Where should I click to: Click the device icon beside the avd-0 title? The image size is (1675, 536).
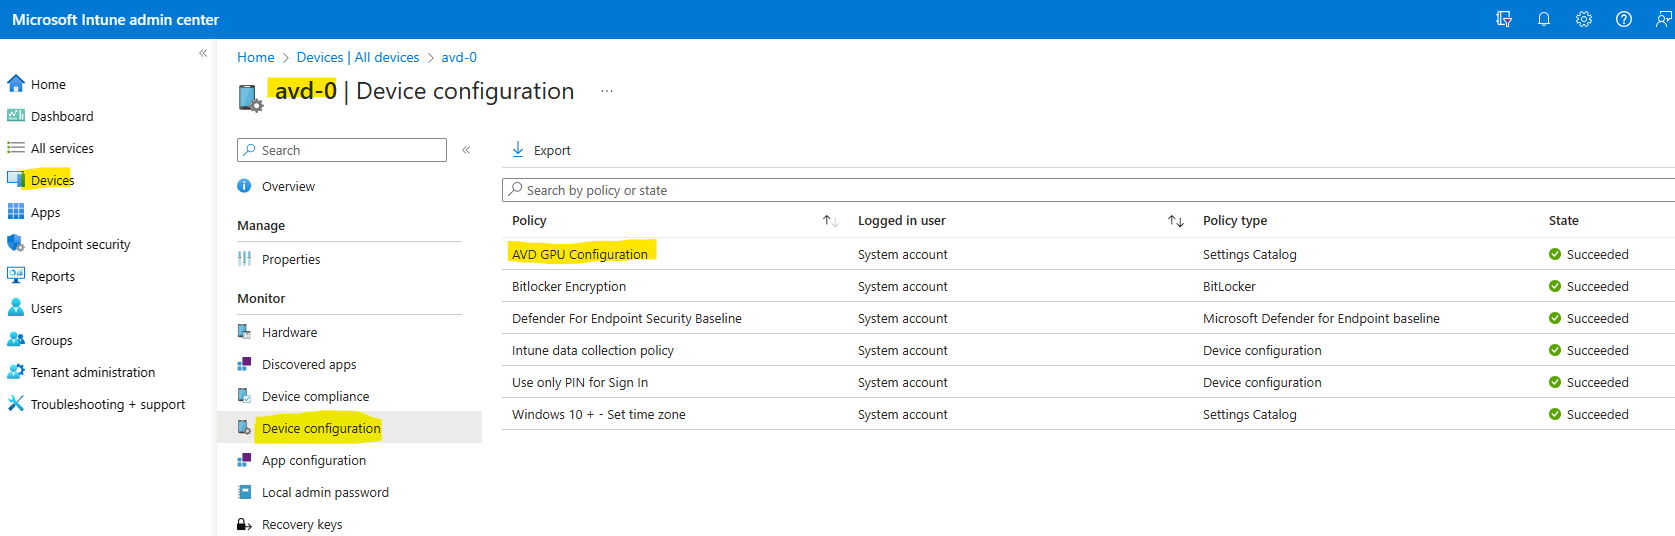tap(250, 97)
